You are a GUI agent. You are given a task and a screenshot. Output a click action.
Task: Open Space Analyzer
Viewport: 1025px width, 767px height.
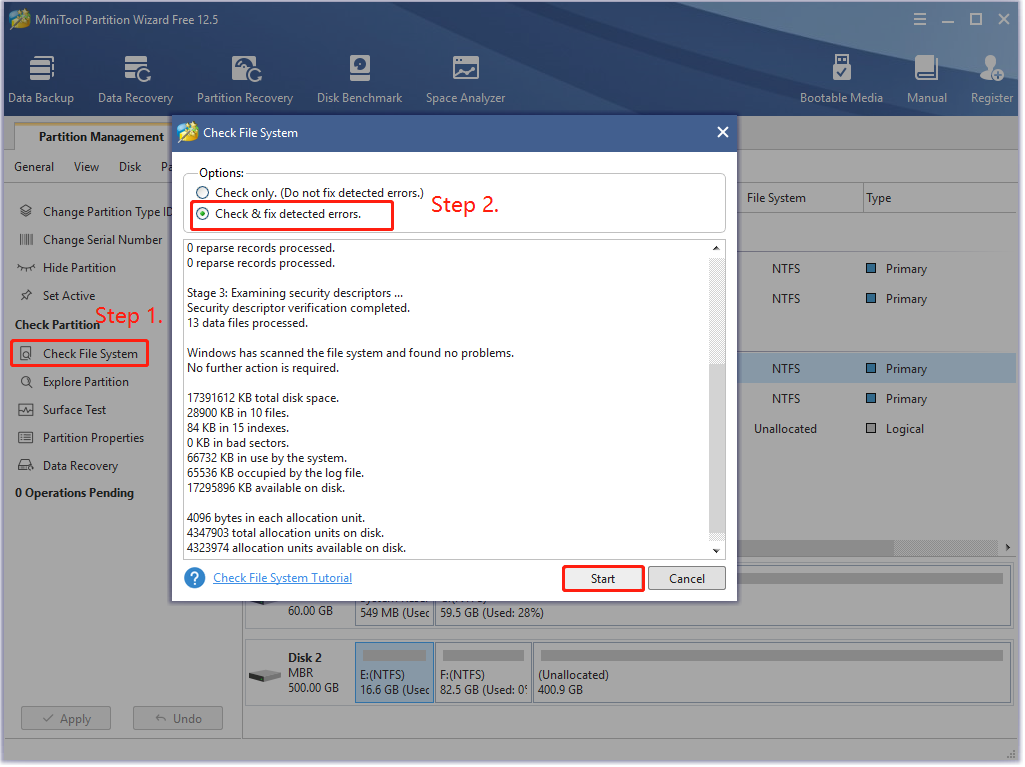click(x=465, y=79)
